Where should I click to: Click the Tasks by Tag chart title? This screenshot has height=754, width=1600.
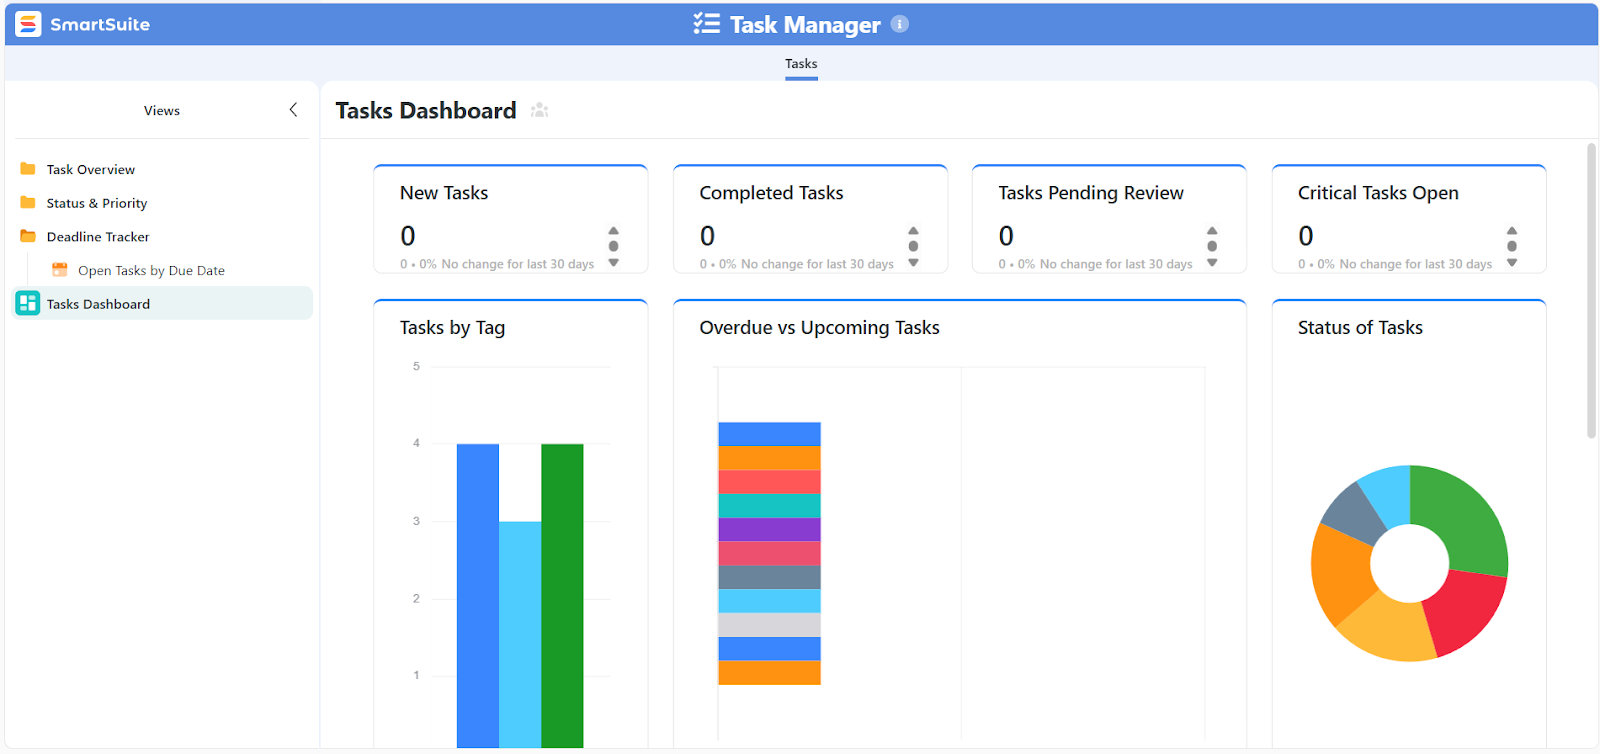452,328
